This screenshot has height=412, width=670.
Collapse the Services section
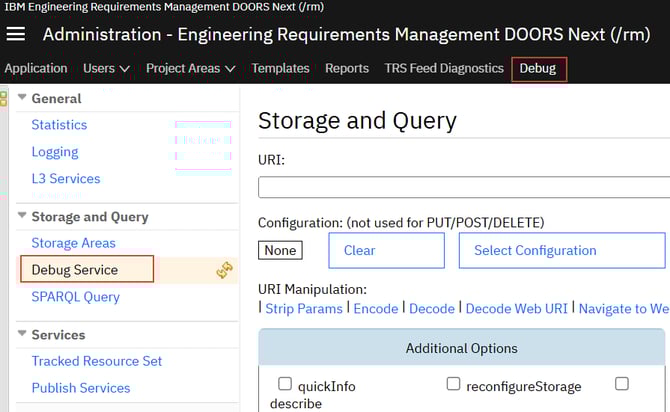(x=23, y=335)
